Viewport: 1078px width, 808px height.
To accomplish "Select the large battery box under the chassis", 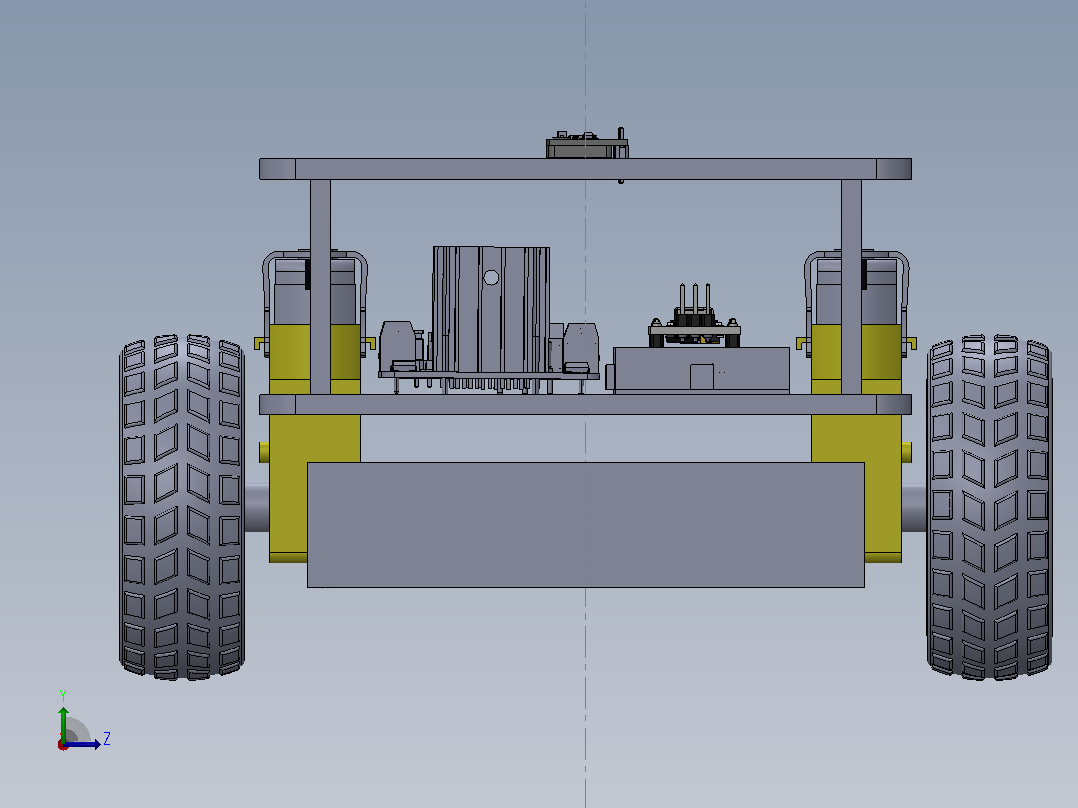I will pos(585,525).
